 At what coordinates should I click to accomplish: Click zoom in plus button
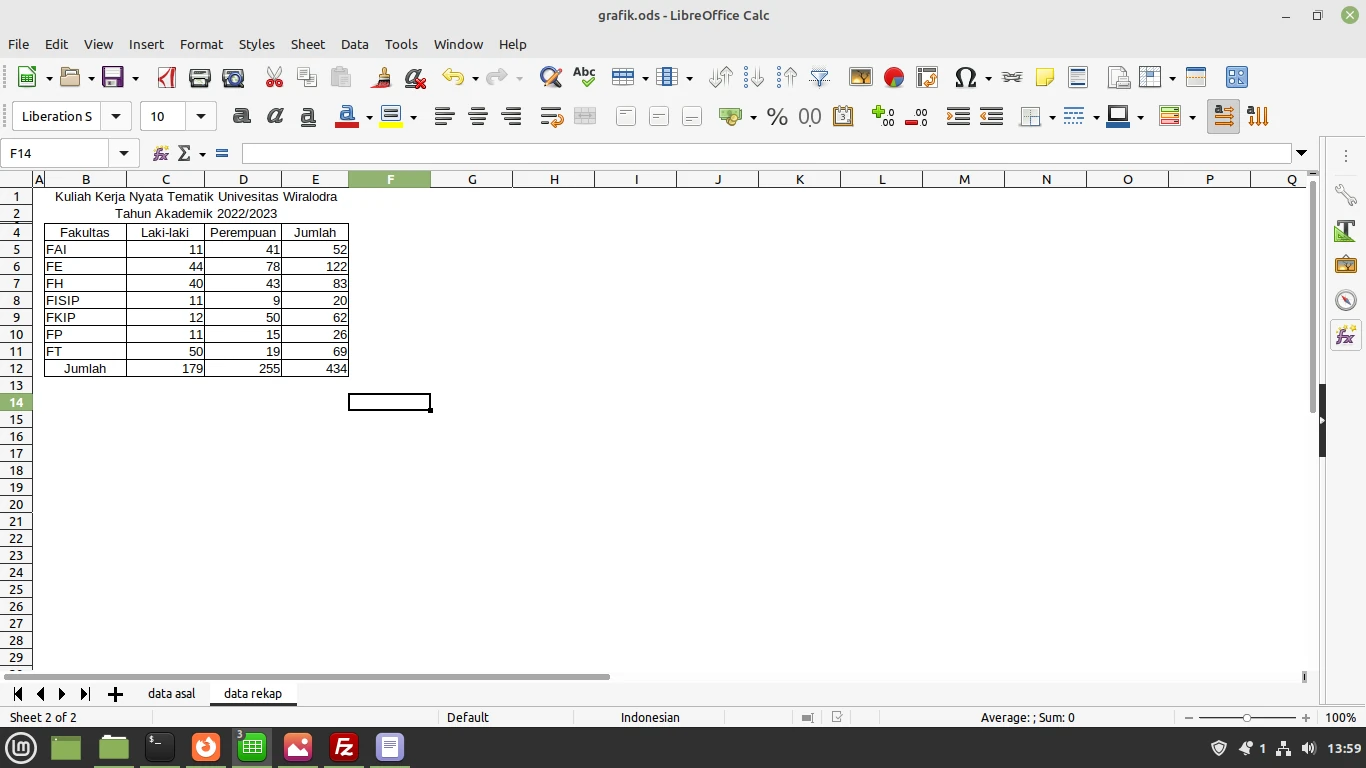coord(1306,718)
